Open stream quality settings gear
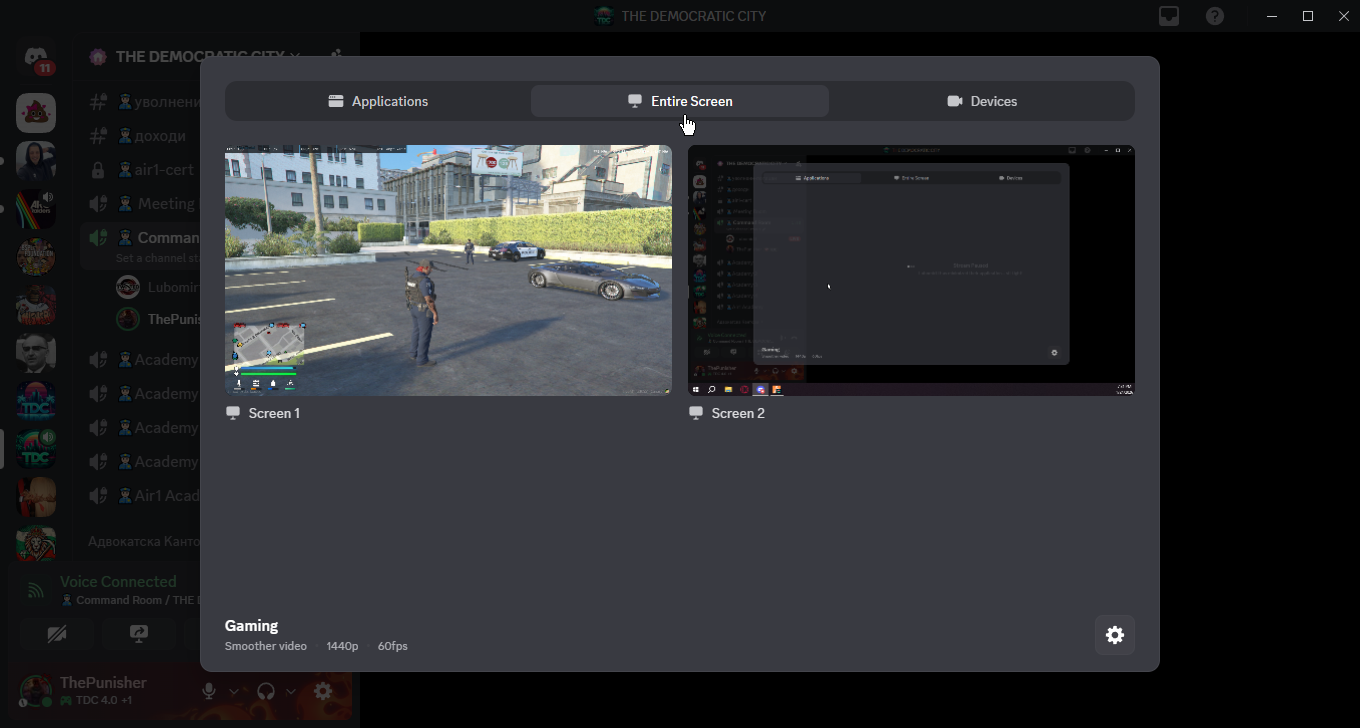The width and height of the screenshot is (1360, 728). tap(1115, 635)
